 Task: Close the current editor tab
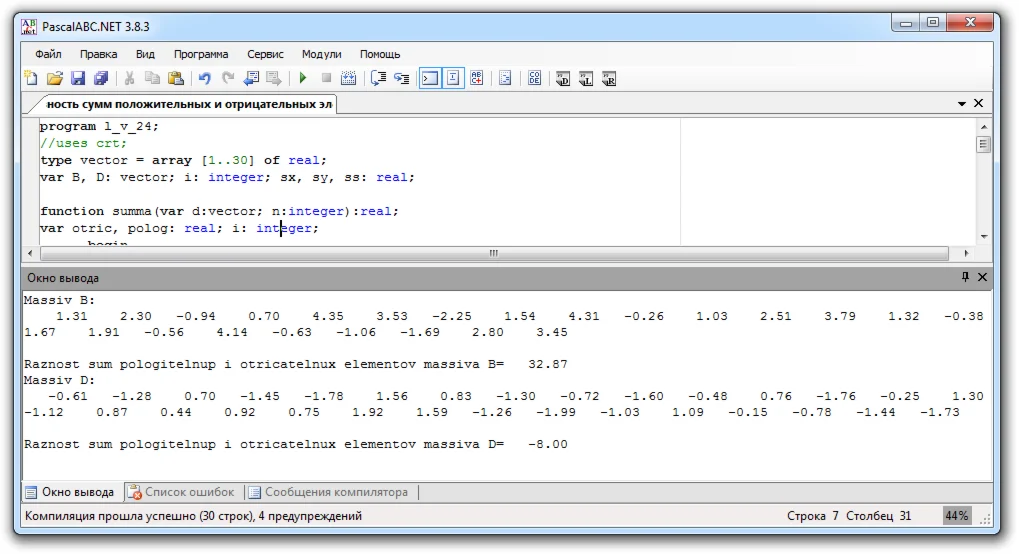pyautogui.click(x=979, y=103)
